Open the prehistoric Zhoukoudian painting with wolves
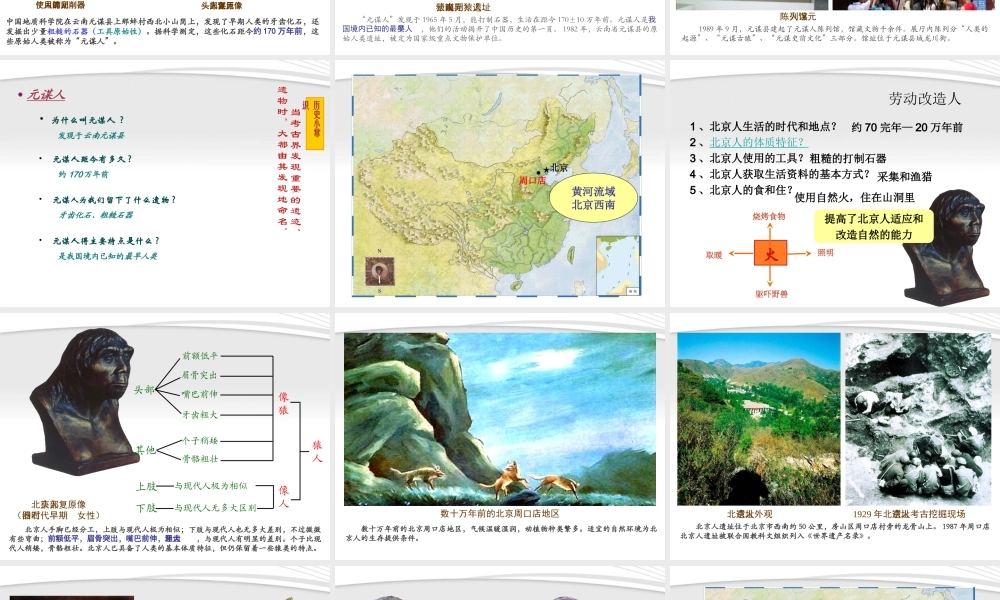Viewport: 1000px width, 600px height. 500,419
